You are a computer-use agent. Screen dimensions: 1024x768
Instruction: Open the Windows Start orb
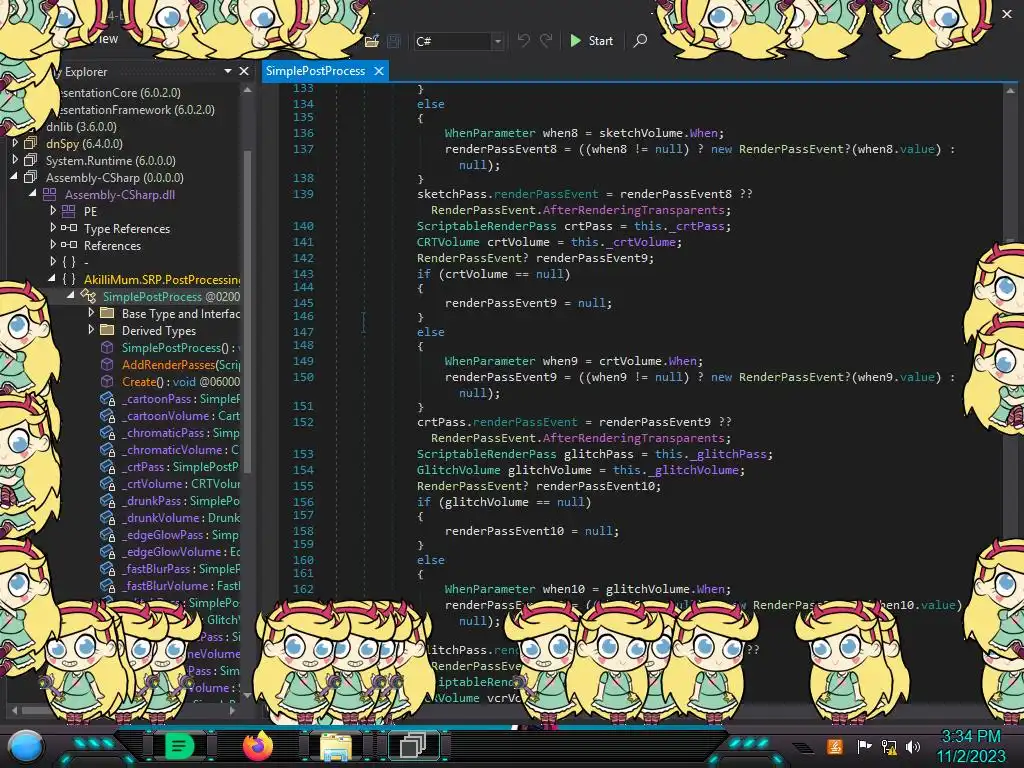point(26,746)
